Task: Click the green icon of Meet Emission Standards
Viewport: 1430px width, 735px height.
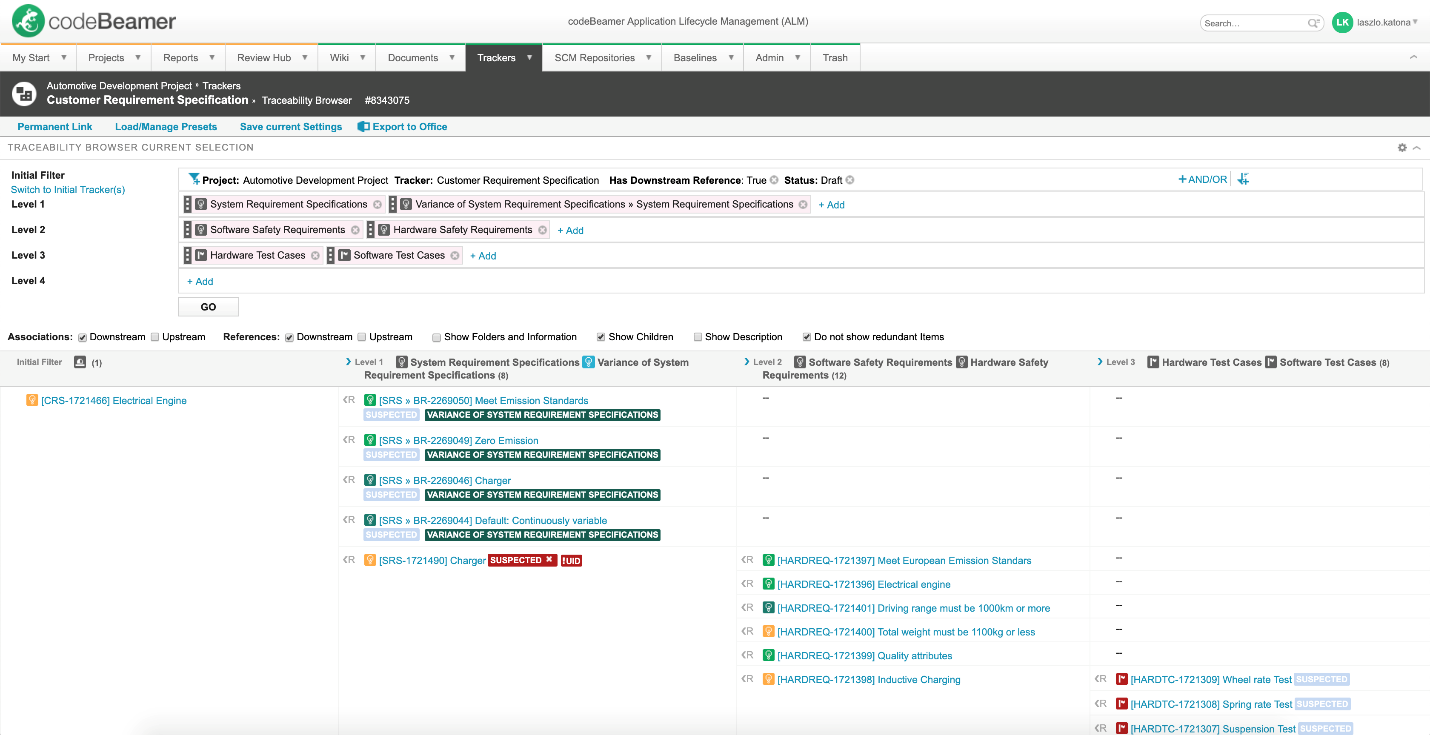Action: coord(370,401)
